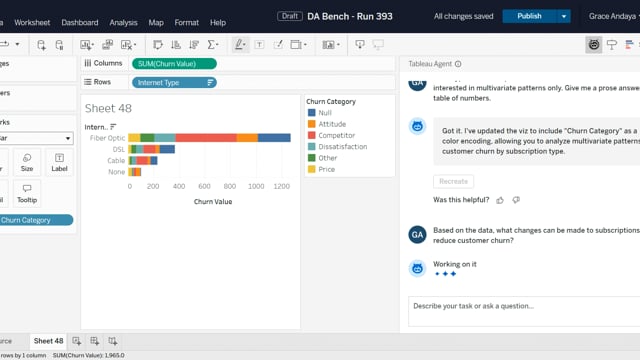Click the thumbs down feedback icon
The height and width of the screenshot is (360, 640).
[x=516, y=200]
